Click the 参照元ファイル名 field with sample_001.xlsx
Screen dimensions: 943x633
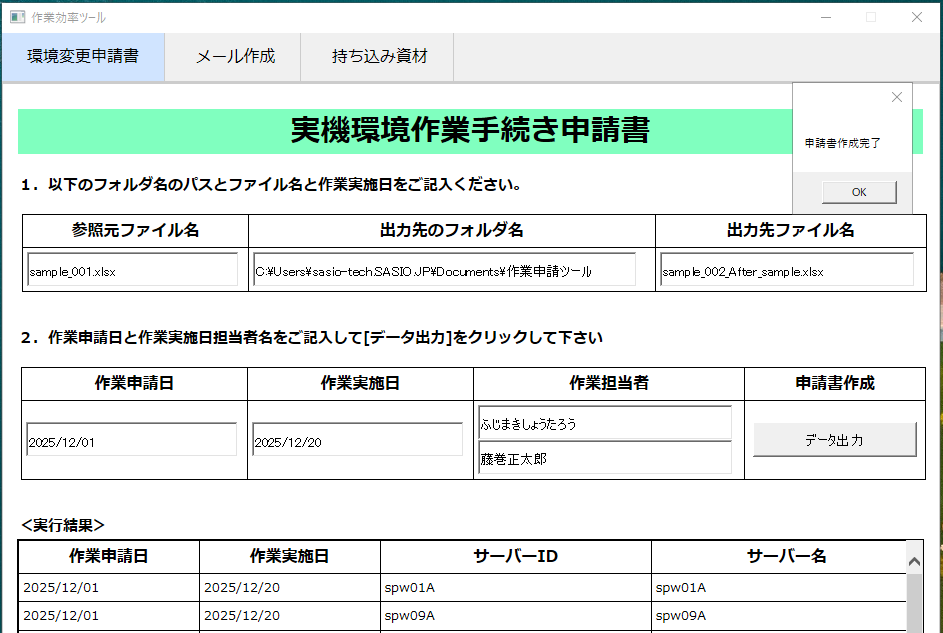pyautogui.click(x=133, y=270)
